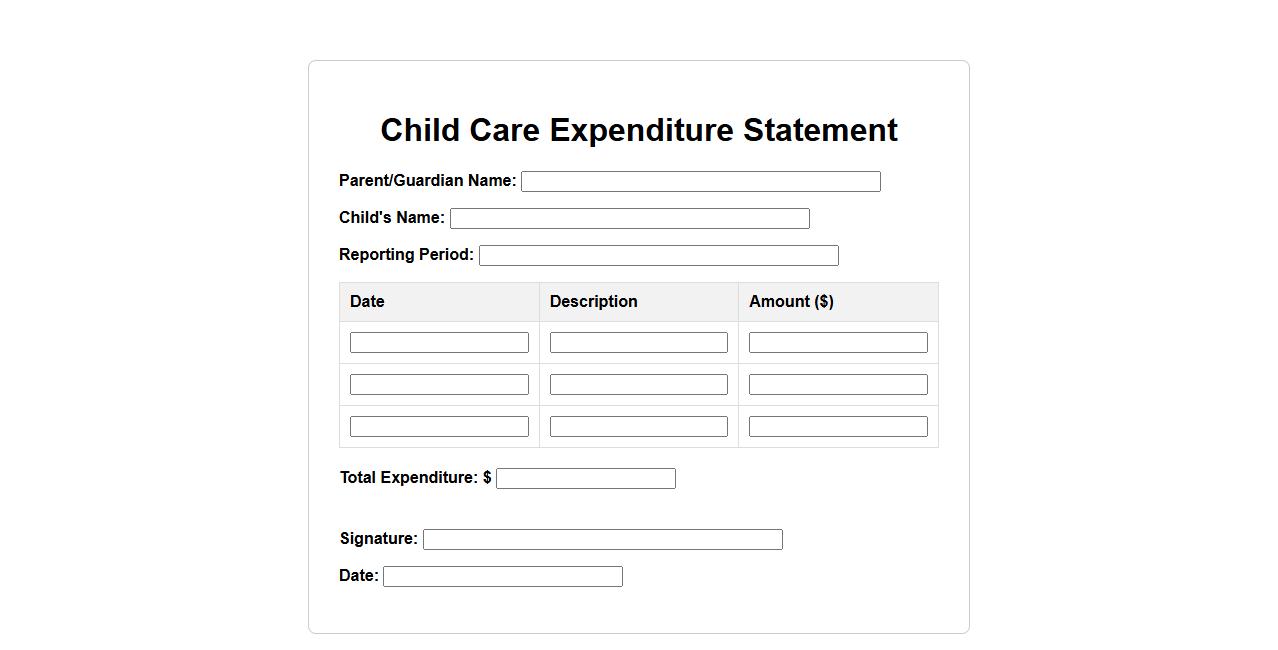
Task: Click the Parent/Guardian Name label
Action: click(427, 181)
